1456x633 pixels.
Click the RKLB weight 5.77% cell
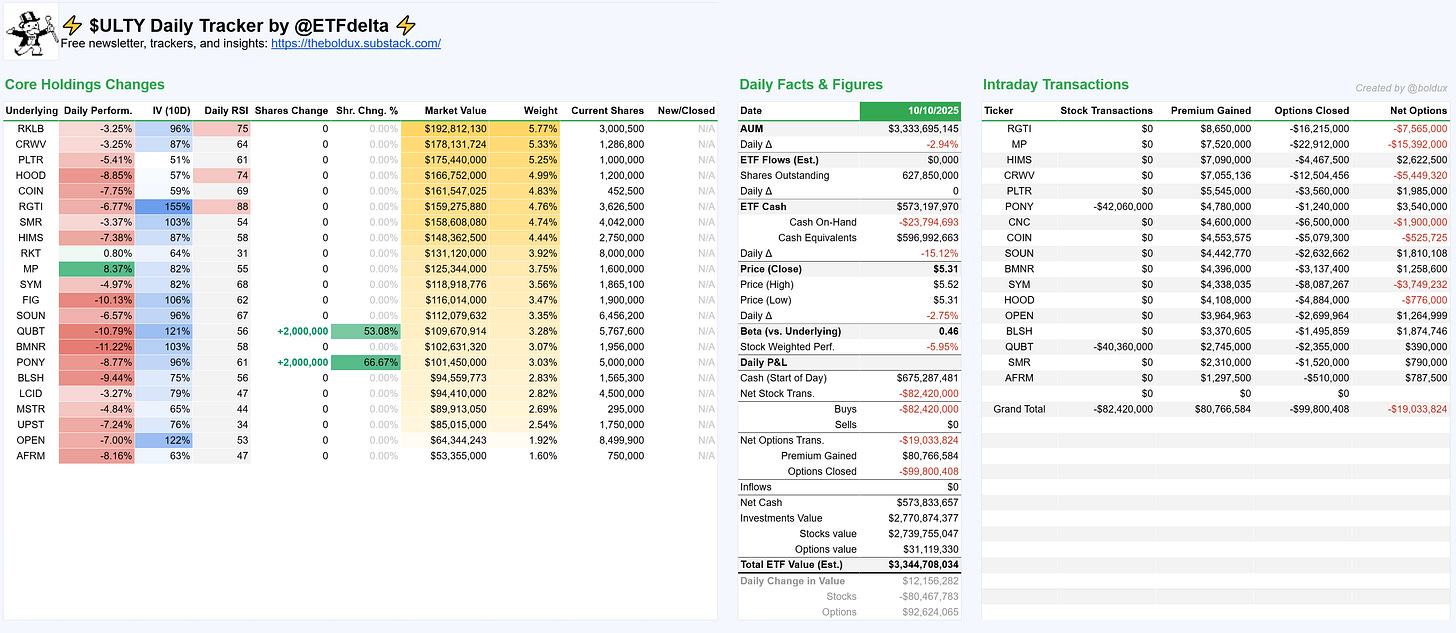pos(525,129)
